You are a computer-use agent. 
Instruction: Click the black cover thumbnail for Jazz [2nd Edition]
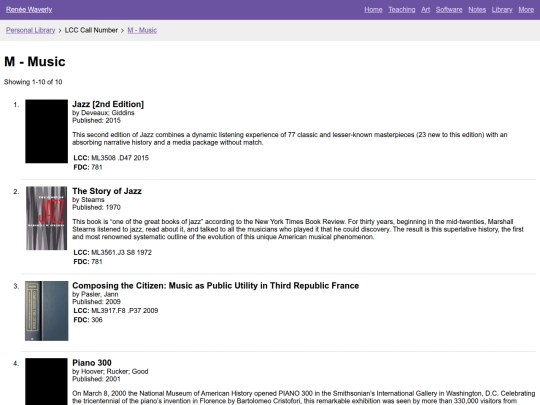click(46, 131)
